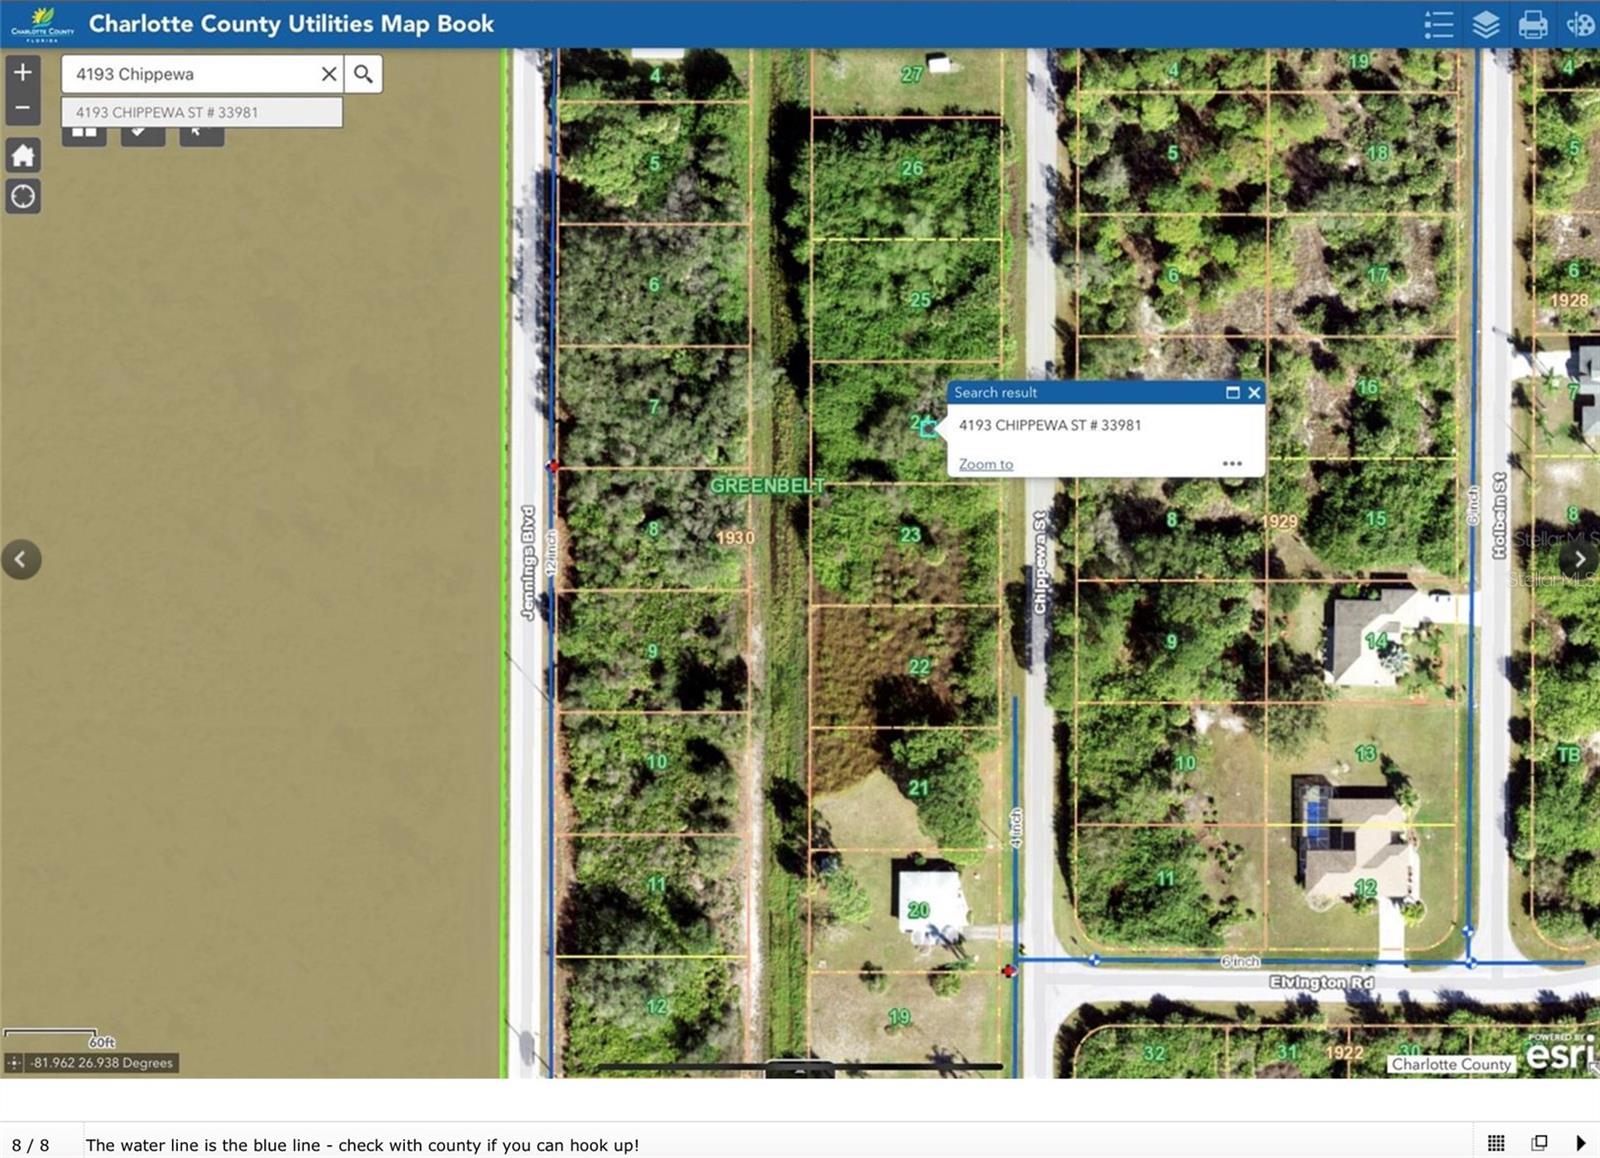Clear the search box with the X icon
Image resolution: width=1600 pixels, height=1158 pixels.
click(329, 73)
